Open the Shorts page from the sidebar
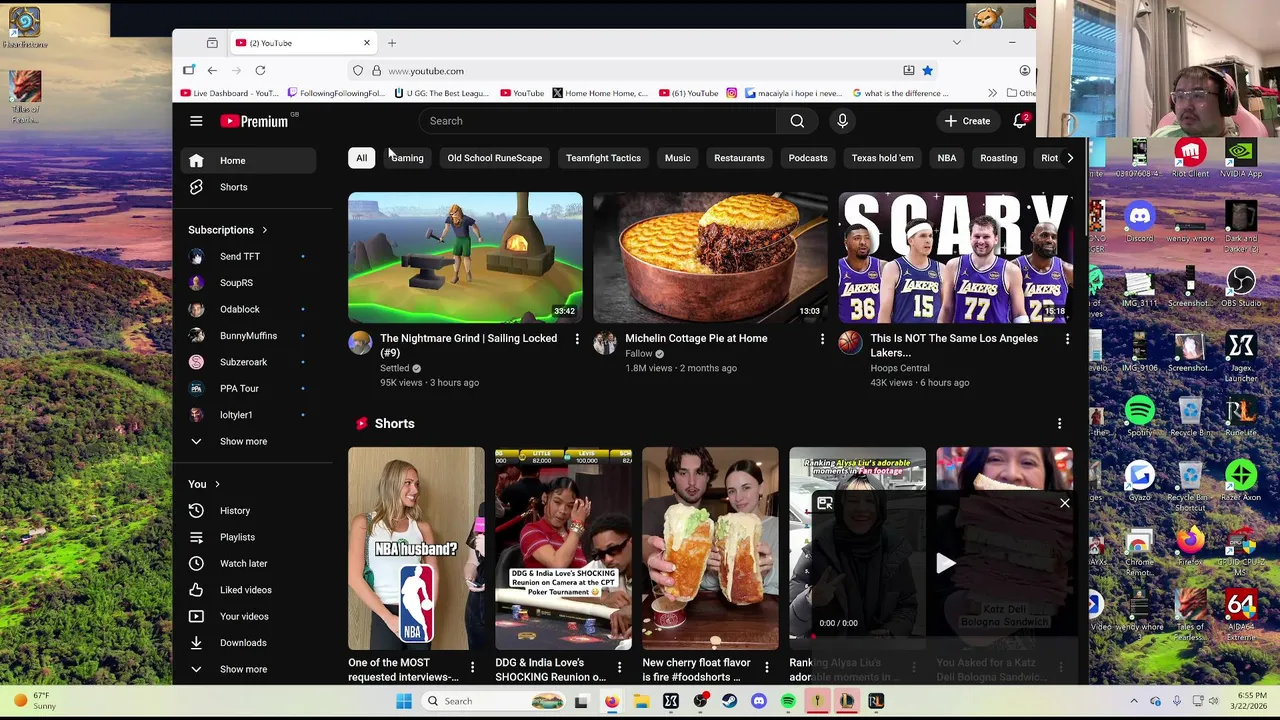Viewport: 1280px width, 720px height. point(249,187)
